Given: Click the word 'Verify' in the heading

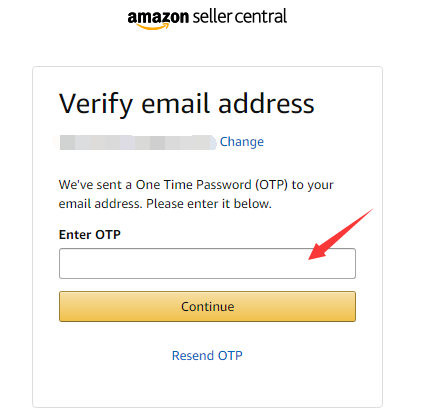Looking at the screenshot, I should coord(96,105).
